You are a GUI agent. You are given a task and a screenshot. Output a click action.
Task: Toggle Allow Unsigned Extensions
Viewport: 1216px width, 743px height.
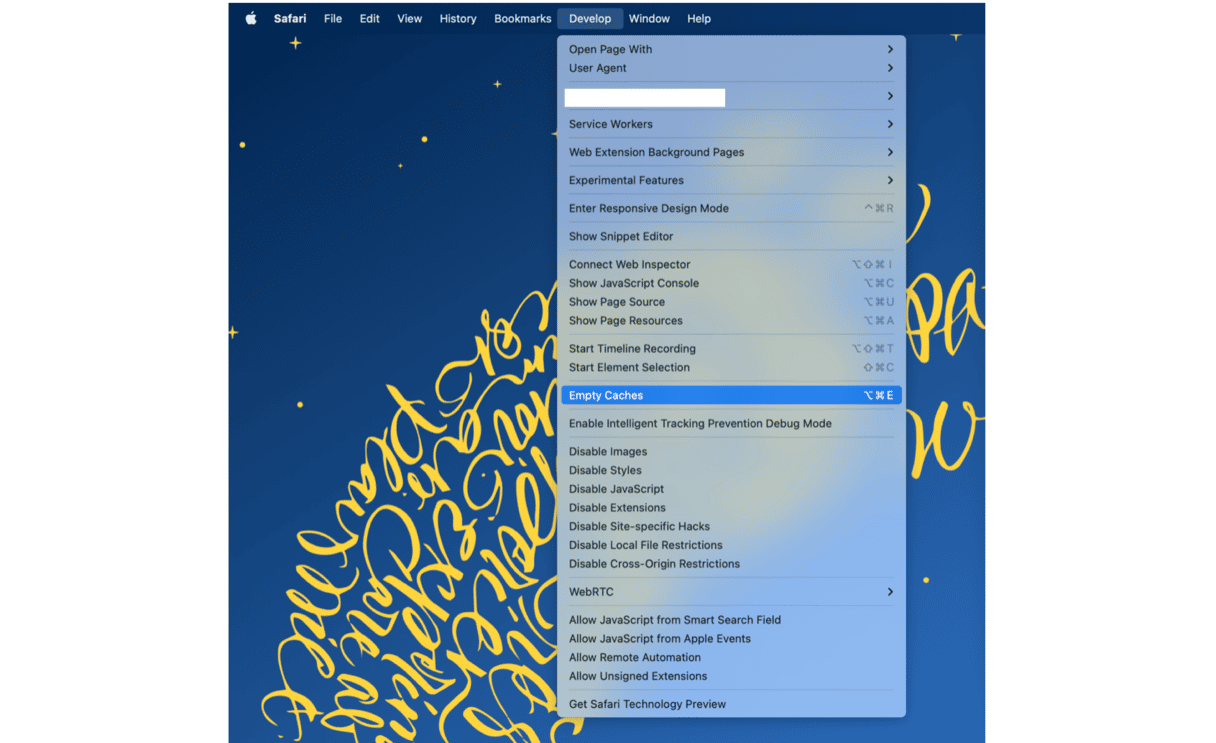(x=731, y=676)
